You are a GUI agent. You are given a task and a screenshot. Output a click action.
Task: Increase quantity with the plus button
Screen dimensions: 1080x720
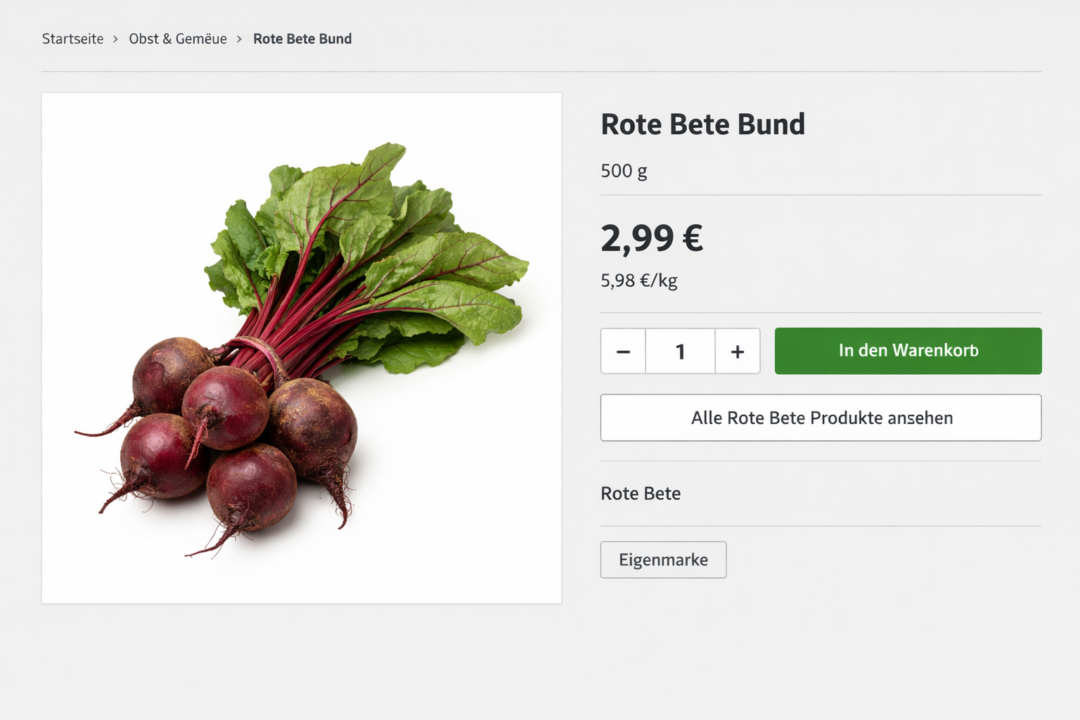pos(738,351)
